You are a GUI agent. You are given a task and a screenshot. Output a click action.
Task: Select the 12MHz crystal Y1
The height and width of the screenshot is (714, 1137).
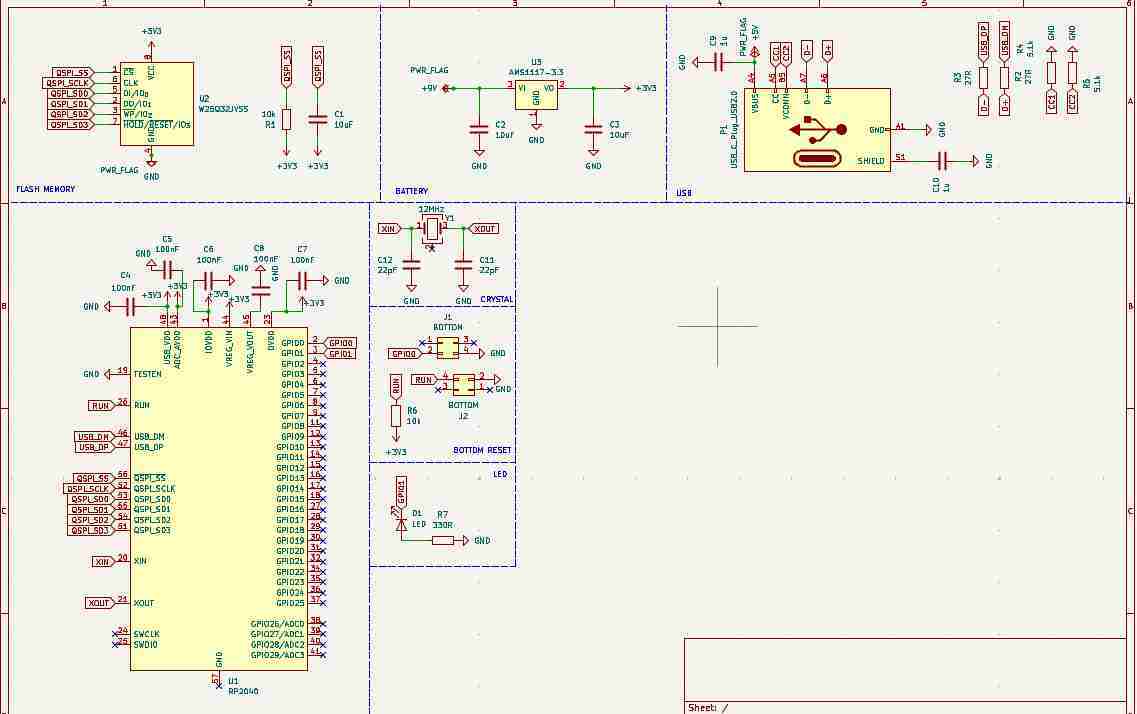tap(432, 228)
